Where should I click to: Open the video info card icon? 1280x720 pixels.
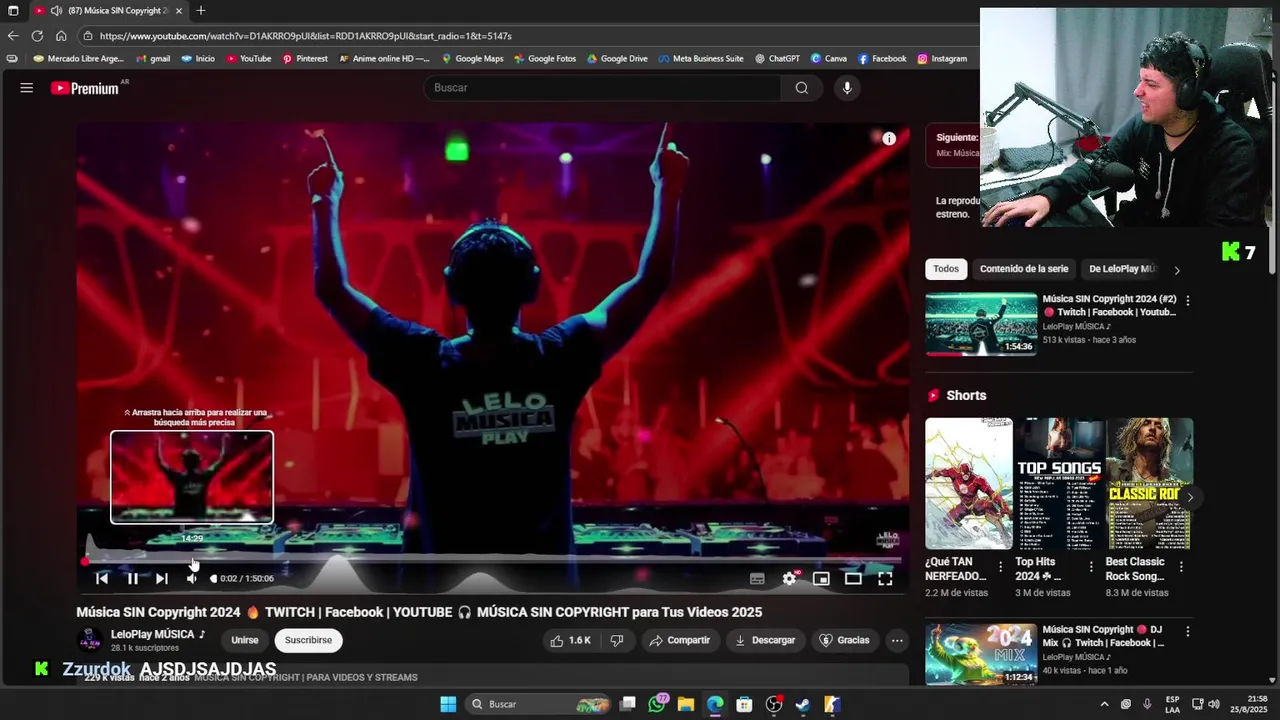point(889,139)
